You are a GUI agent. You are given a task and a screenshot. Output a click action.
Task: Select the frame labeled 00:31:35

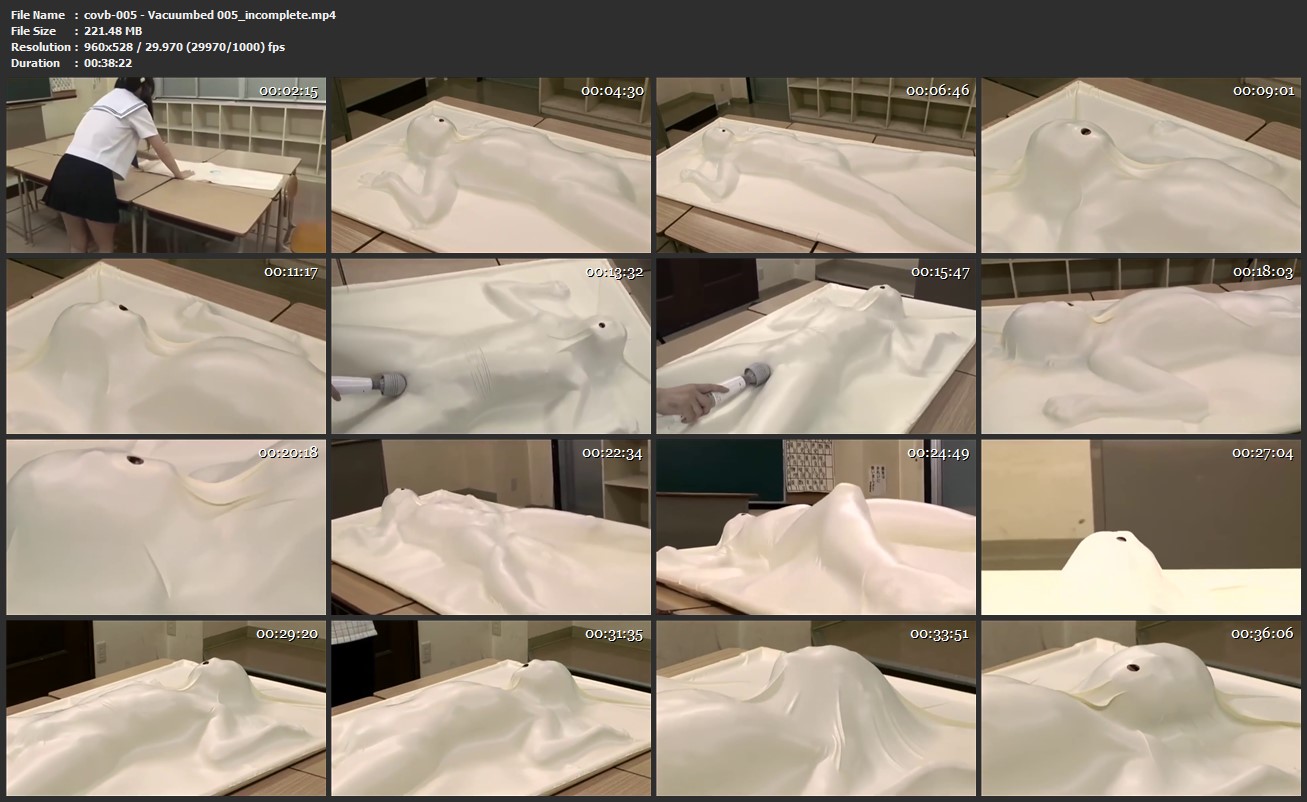(x=491, y=708)
